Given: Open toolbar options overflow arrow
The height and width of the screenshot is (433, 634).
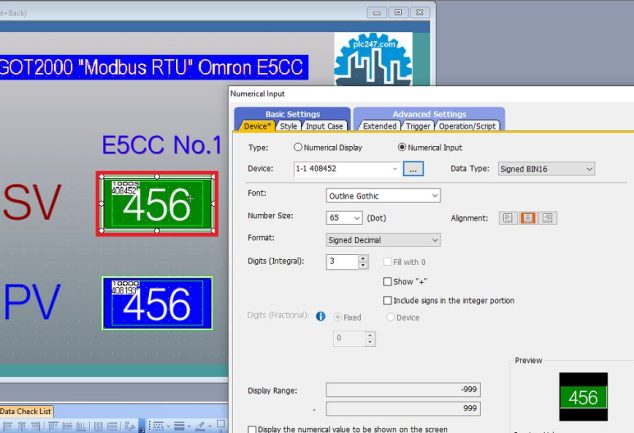Looking at the screenshot, I should point(142,426).
